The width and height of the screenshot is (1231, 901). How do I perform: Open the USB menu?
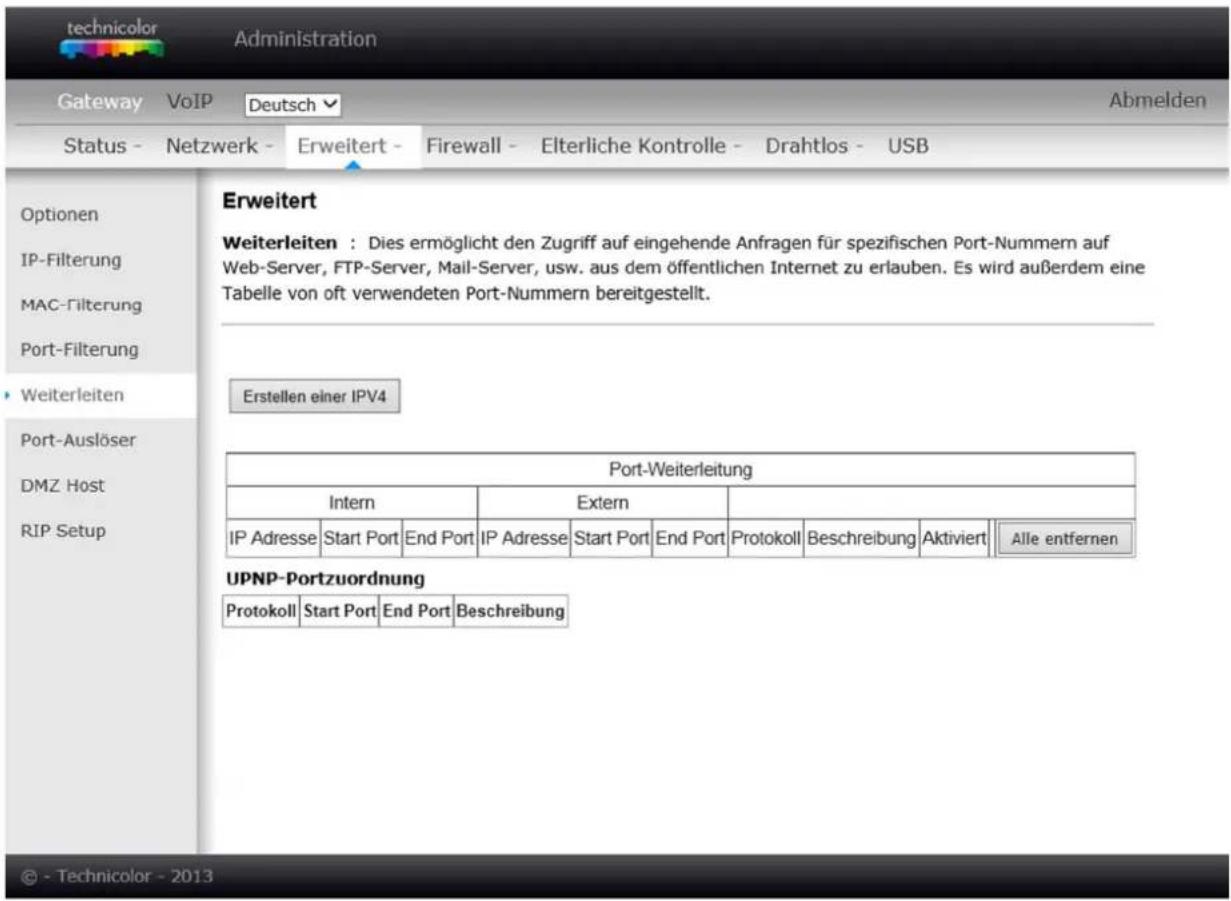point(908,146)
